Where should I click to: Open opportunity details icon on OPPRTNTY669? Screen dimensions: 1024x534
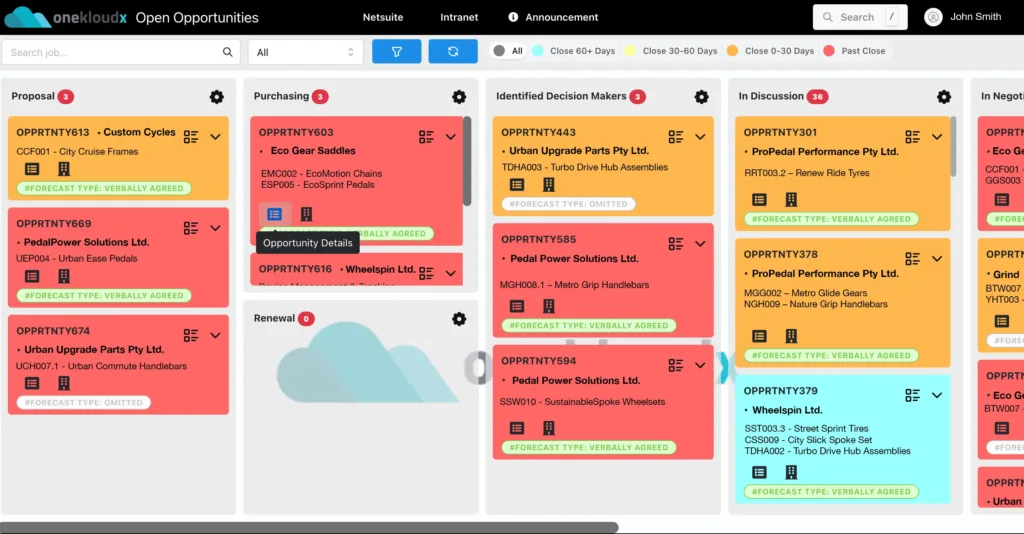pos(32,276)
